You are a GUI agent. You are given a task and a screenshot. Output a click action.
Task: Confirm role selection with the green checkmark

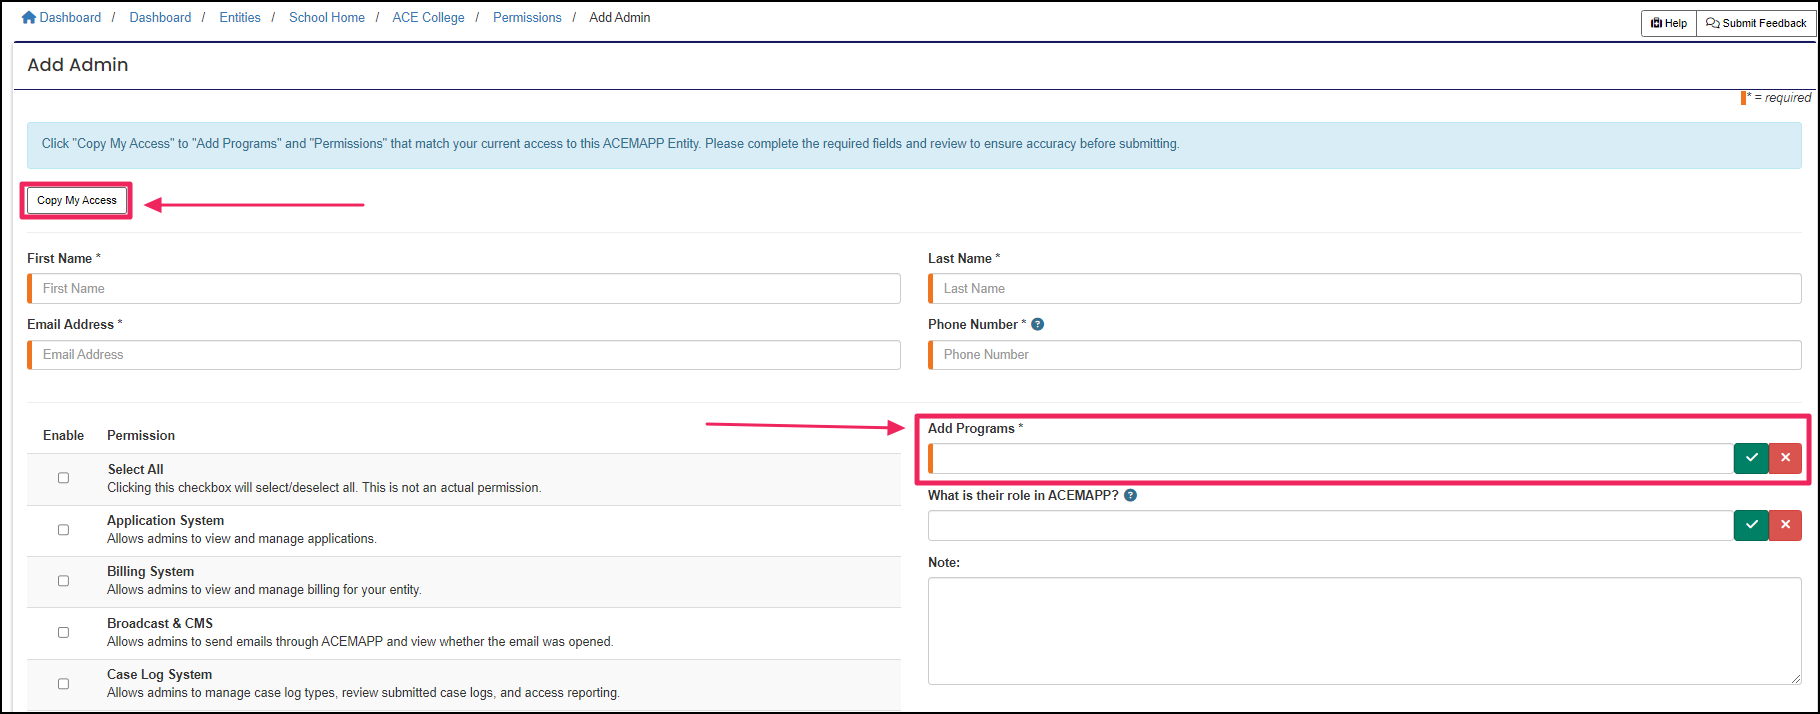[1751, 525]
